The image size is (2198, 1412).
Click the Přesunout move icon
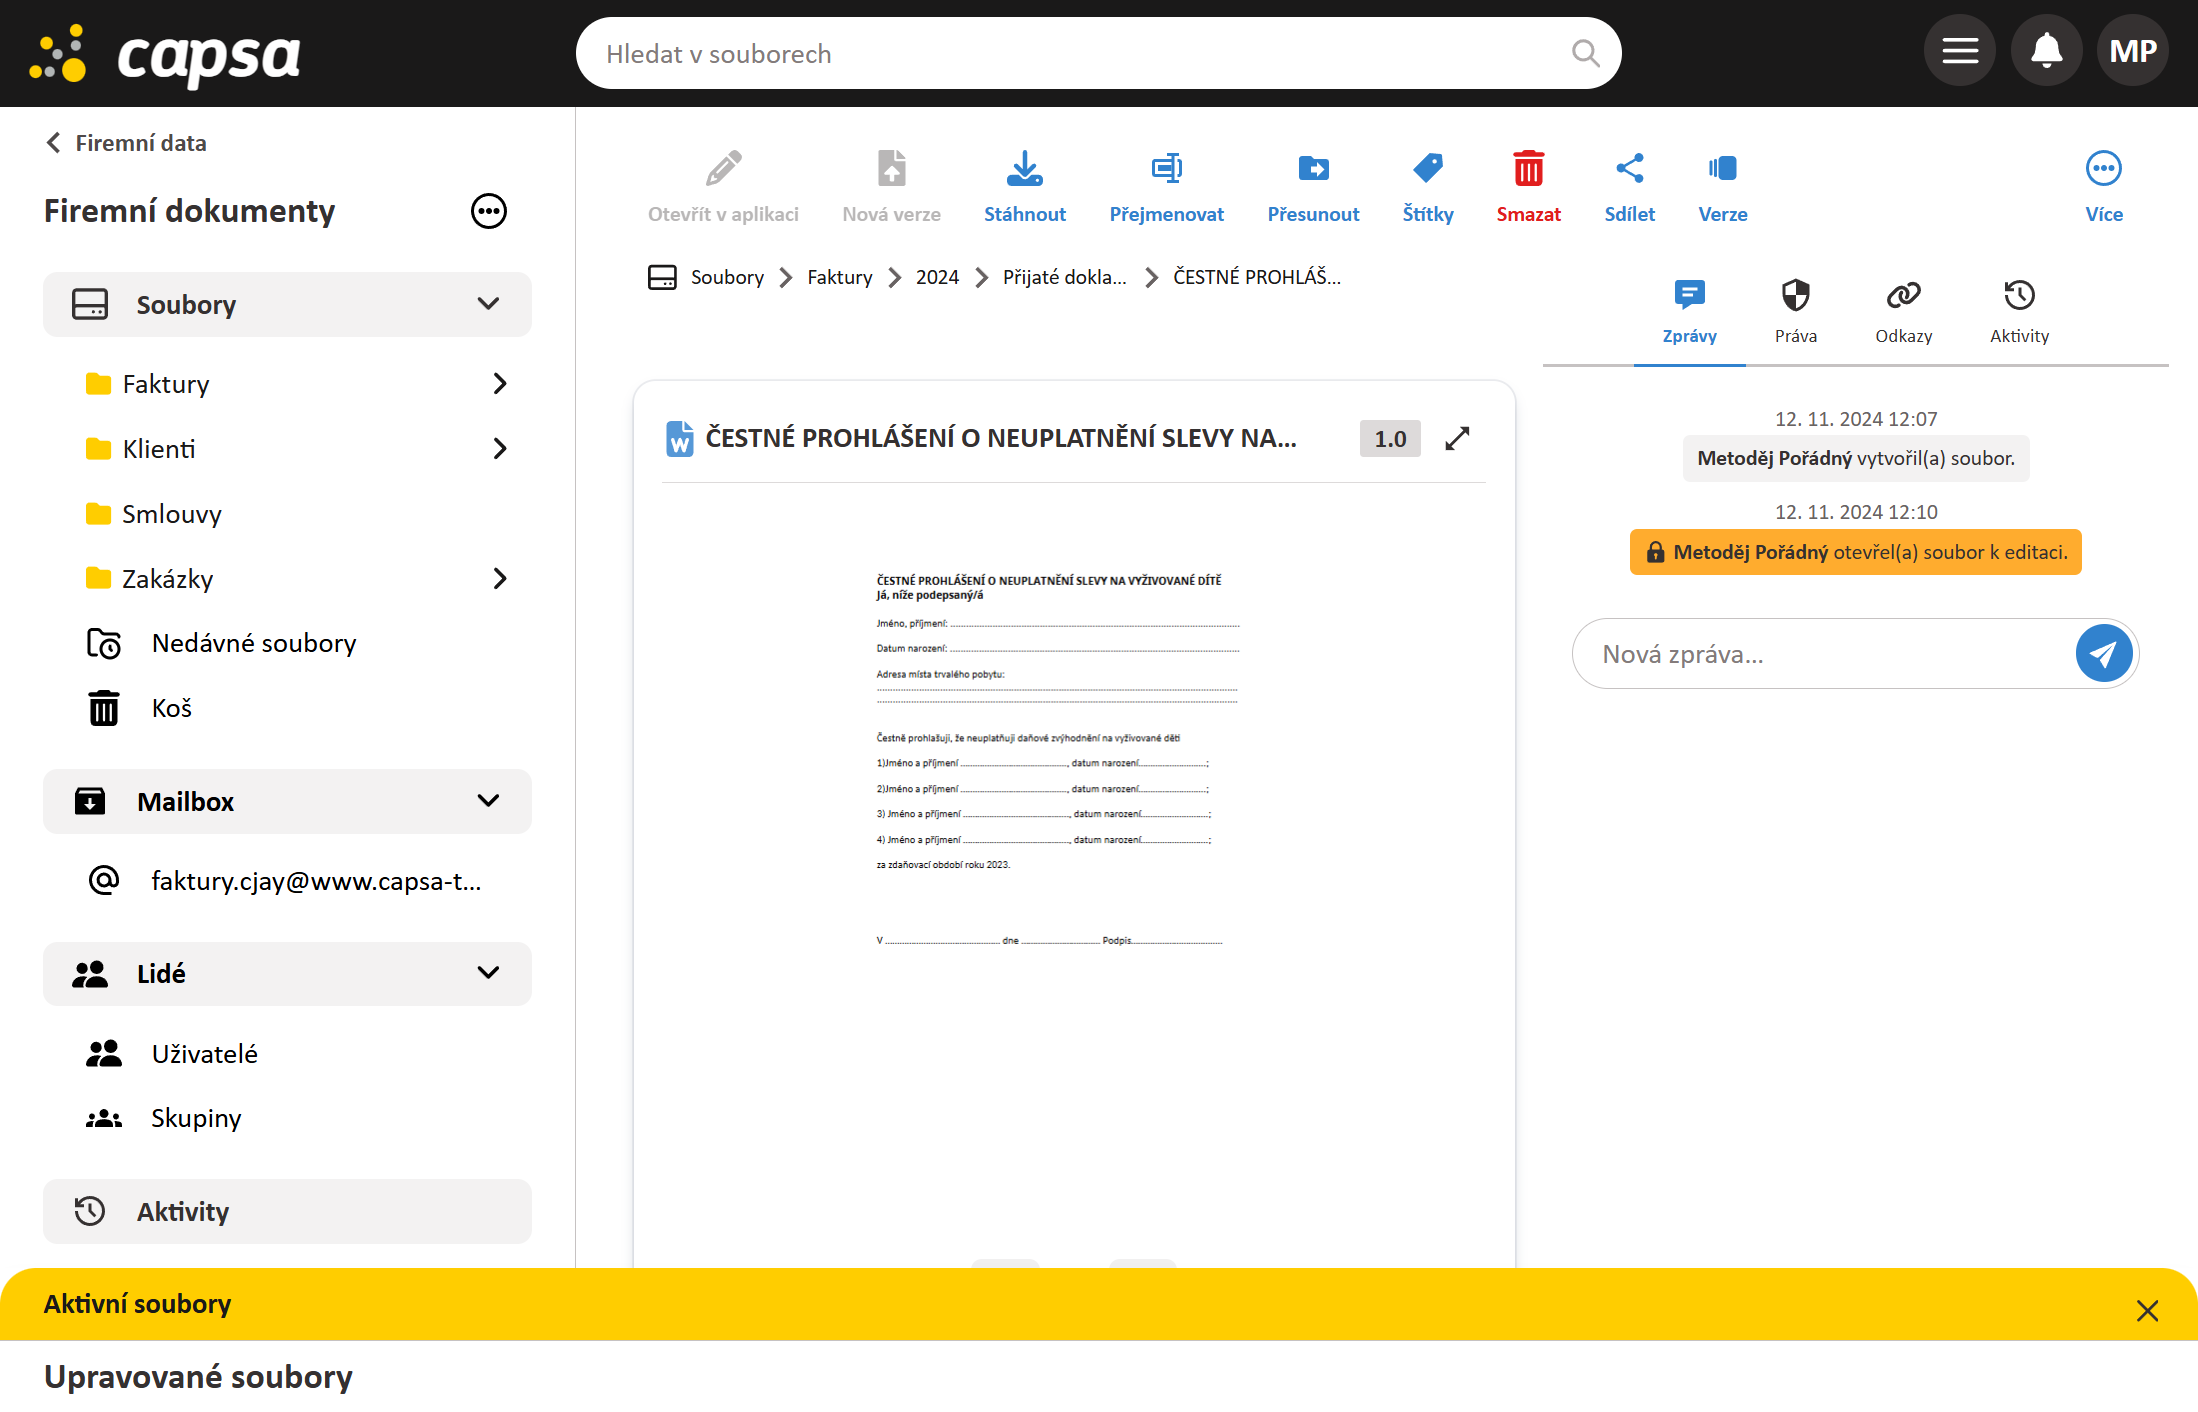tap(1312, 170)
